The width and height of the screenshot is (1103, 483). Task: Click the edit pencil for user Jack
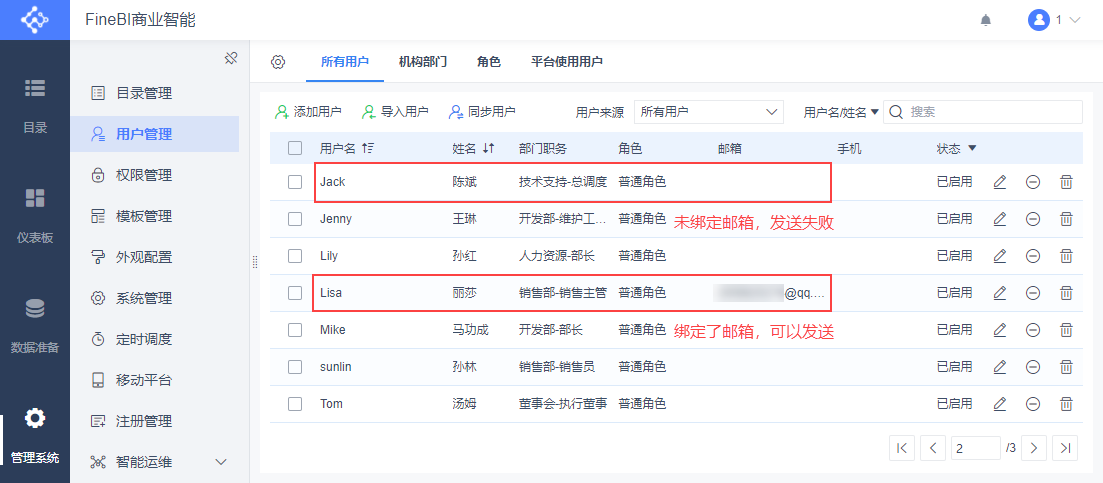pyautogui.click(x=999, y=182)
